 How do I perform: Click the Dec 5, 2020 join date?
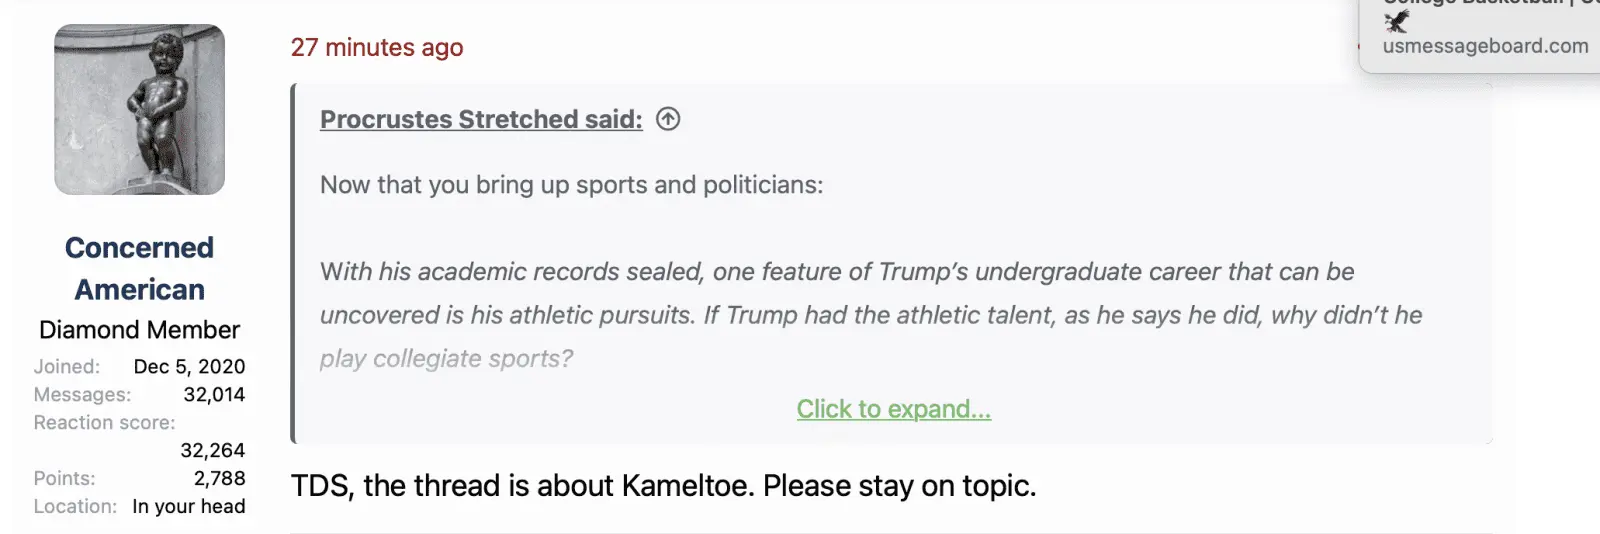tap(189, 367)
